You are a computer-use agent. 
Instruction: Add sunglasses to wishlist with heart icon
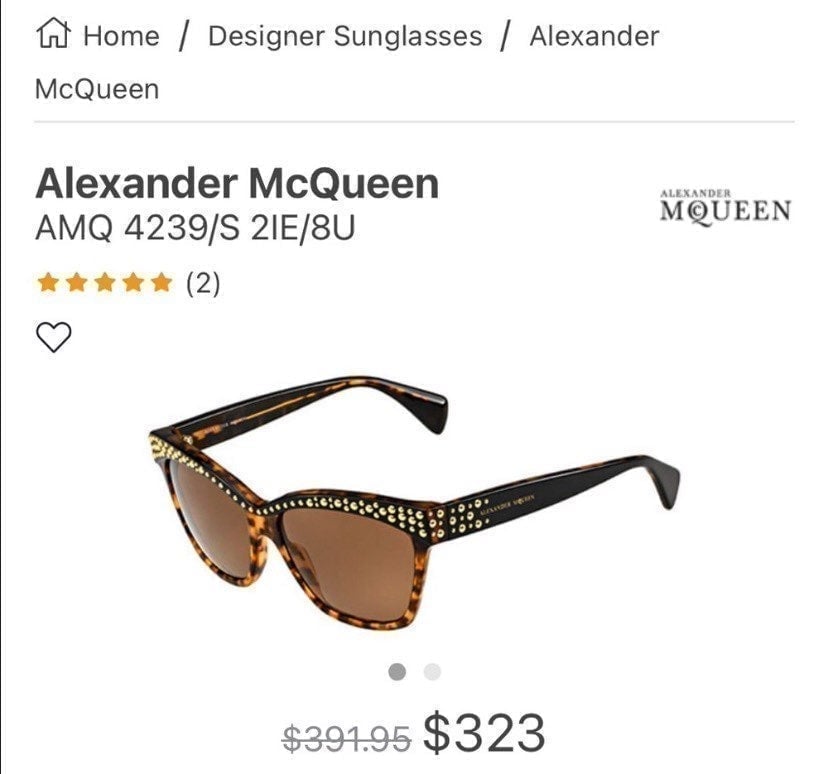tap(53, 337)
